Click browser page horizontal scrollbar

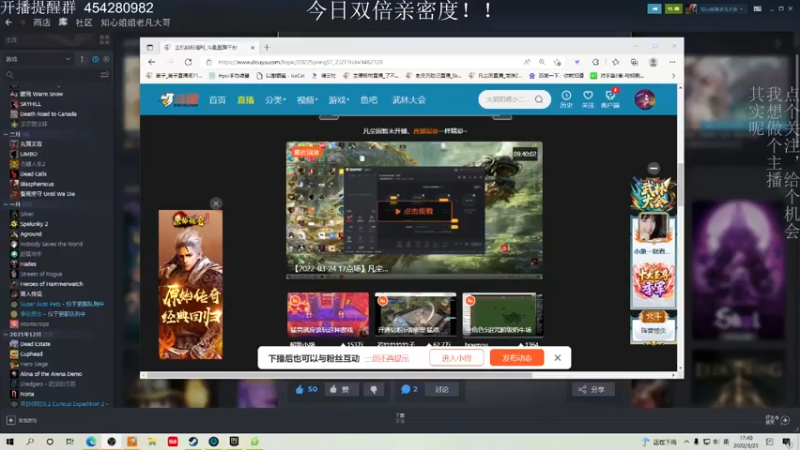coord(339,375)
